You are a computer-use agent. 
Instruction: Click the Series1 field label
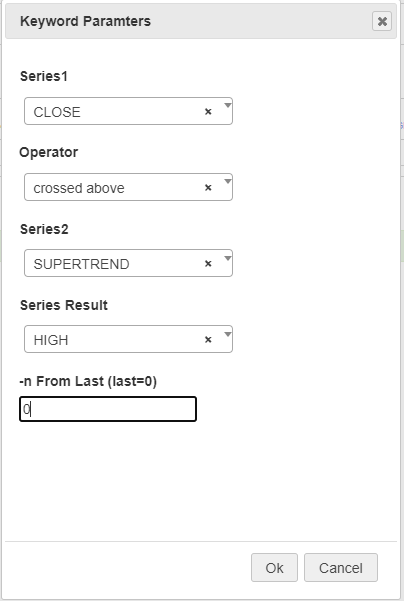[x=44, y=76]
